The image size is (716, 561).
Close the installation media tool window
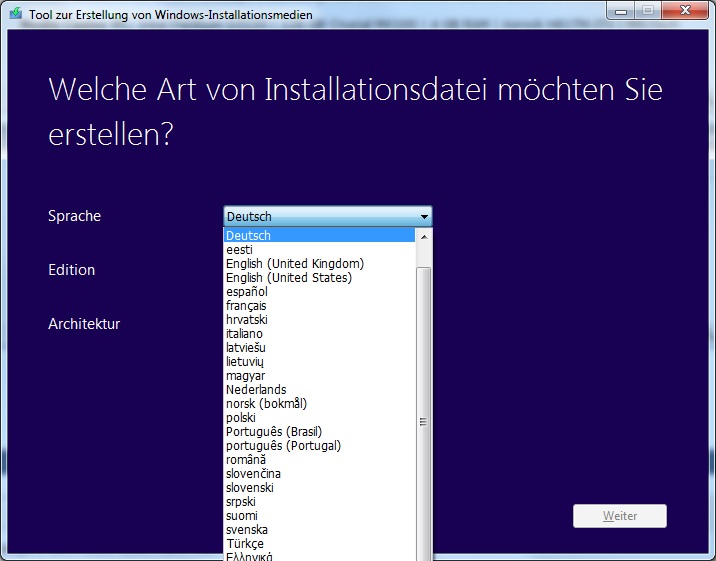[x=685, y=10]
